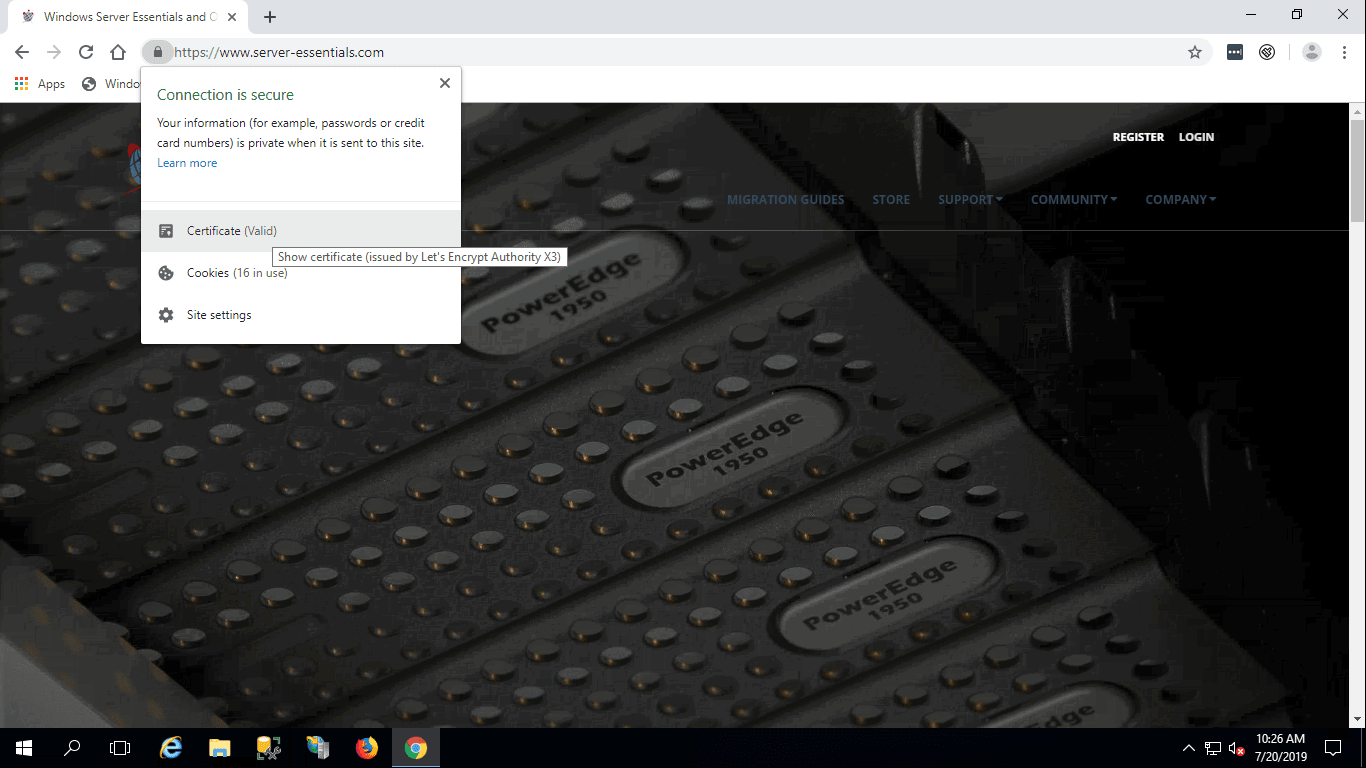Open Task View on the taskbar
Screen dimensions: 1366x768
[120, 748]
